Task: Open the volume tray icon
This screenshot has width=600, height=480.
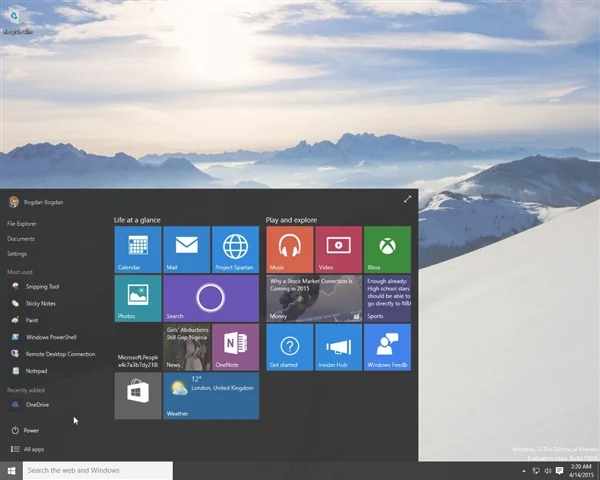Action: [548, 471]
